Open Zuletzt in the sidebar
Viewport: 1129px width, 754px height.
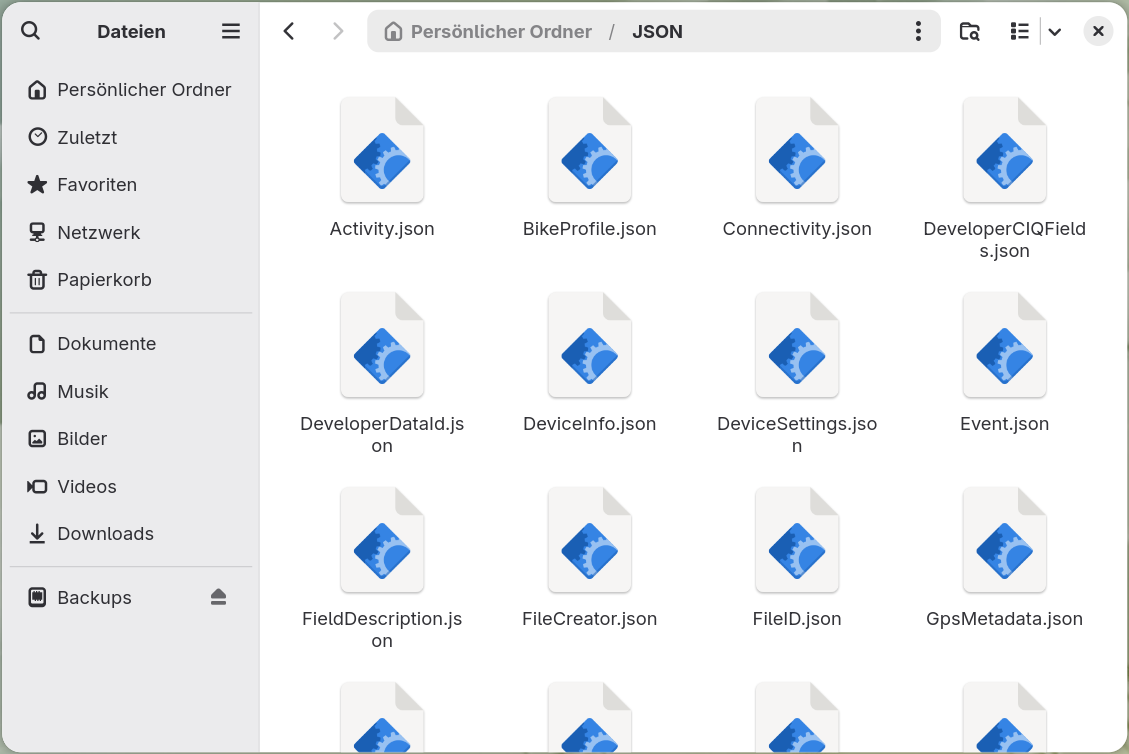tap(131, 138)
